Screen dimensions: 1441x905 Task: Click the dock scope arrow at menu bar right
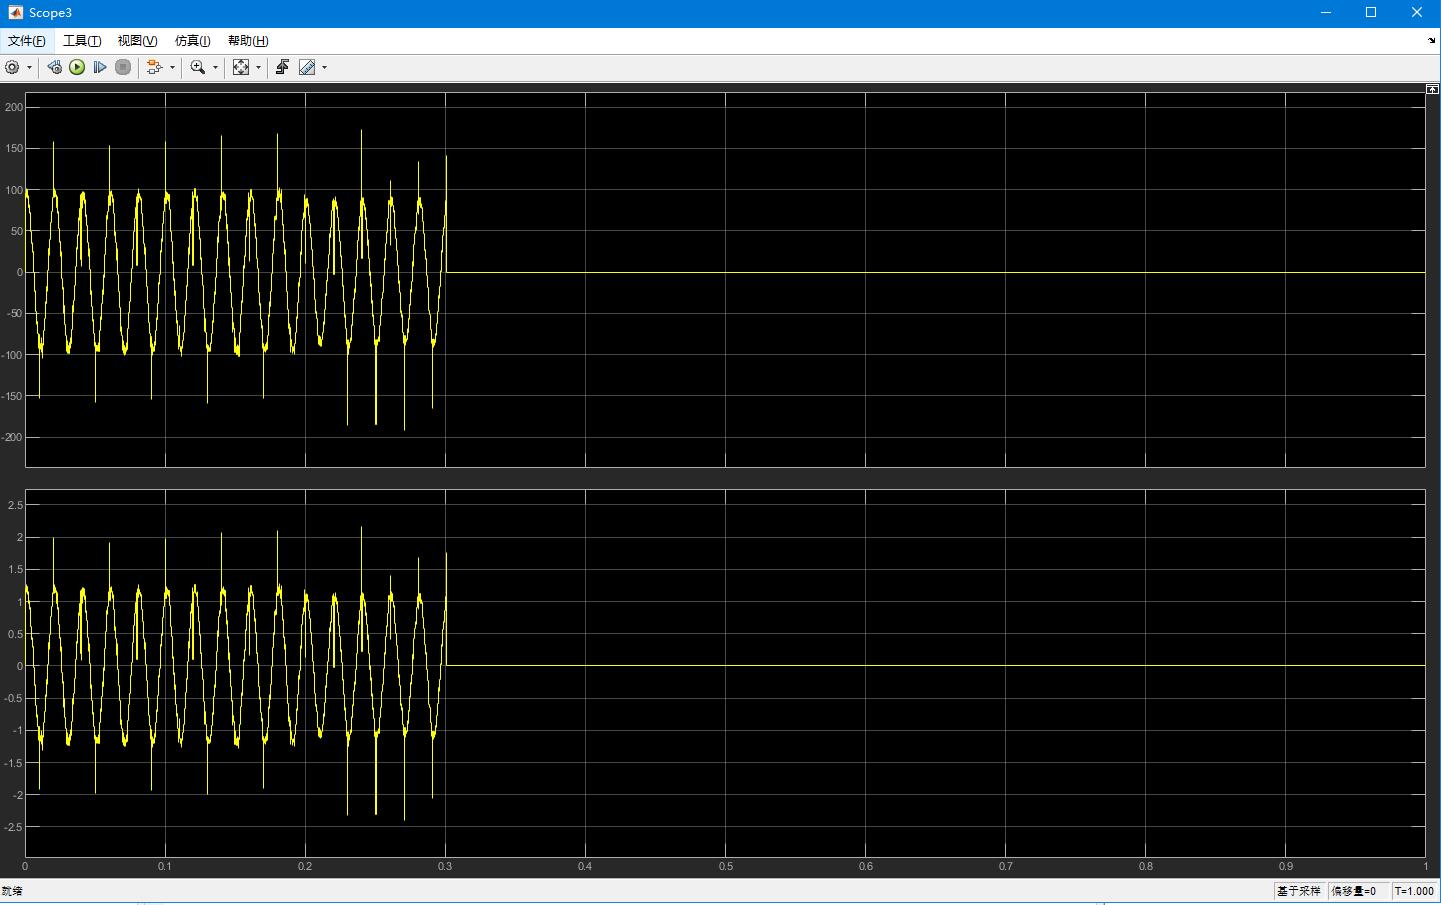1432,41
